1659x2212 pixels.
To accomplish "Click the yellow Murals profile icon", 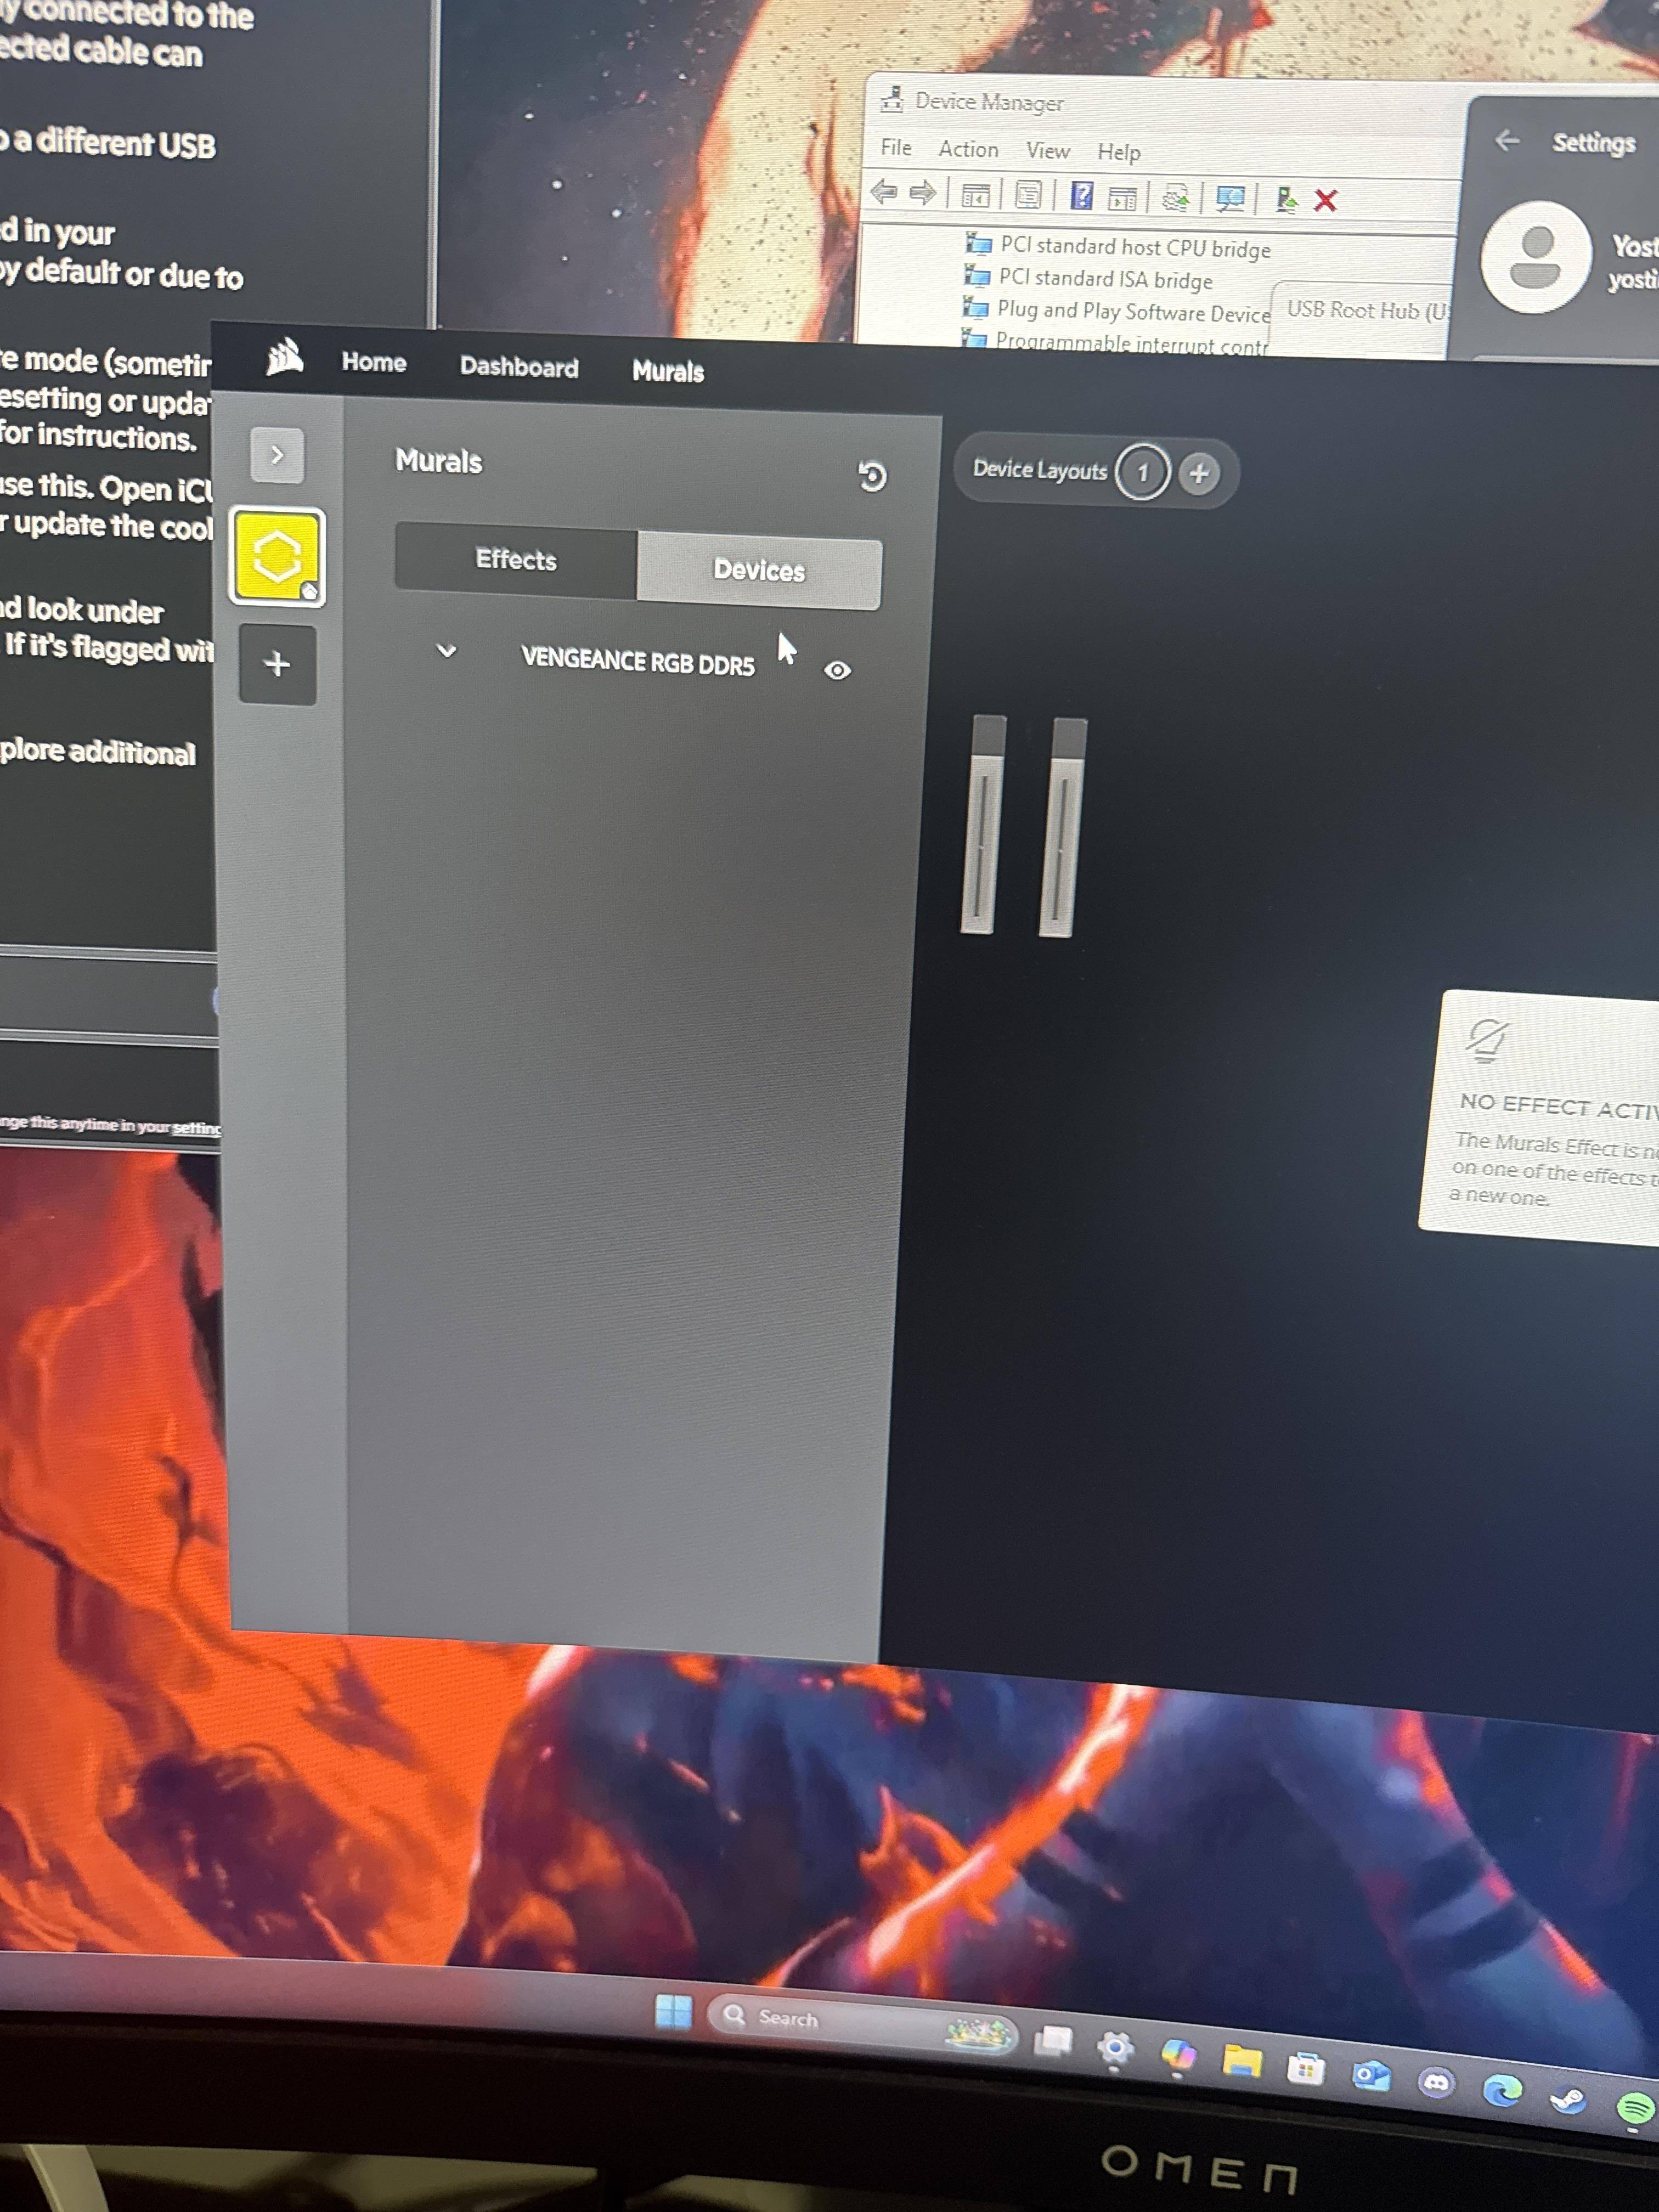I will point(277,556).
